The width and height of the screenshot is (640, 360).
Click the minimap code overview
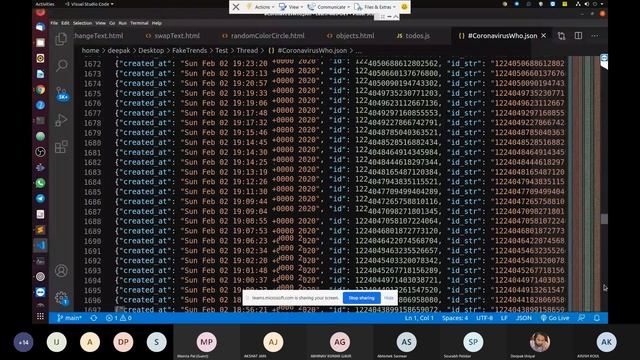pos(584,184)
